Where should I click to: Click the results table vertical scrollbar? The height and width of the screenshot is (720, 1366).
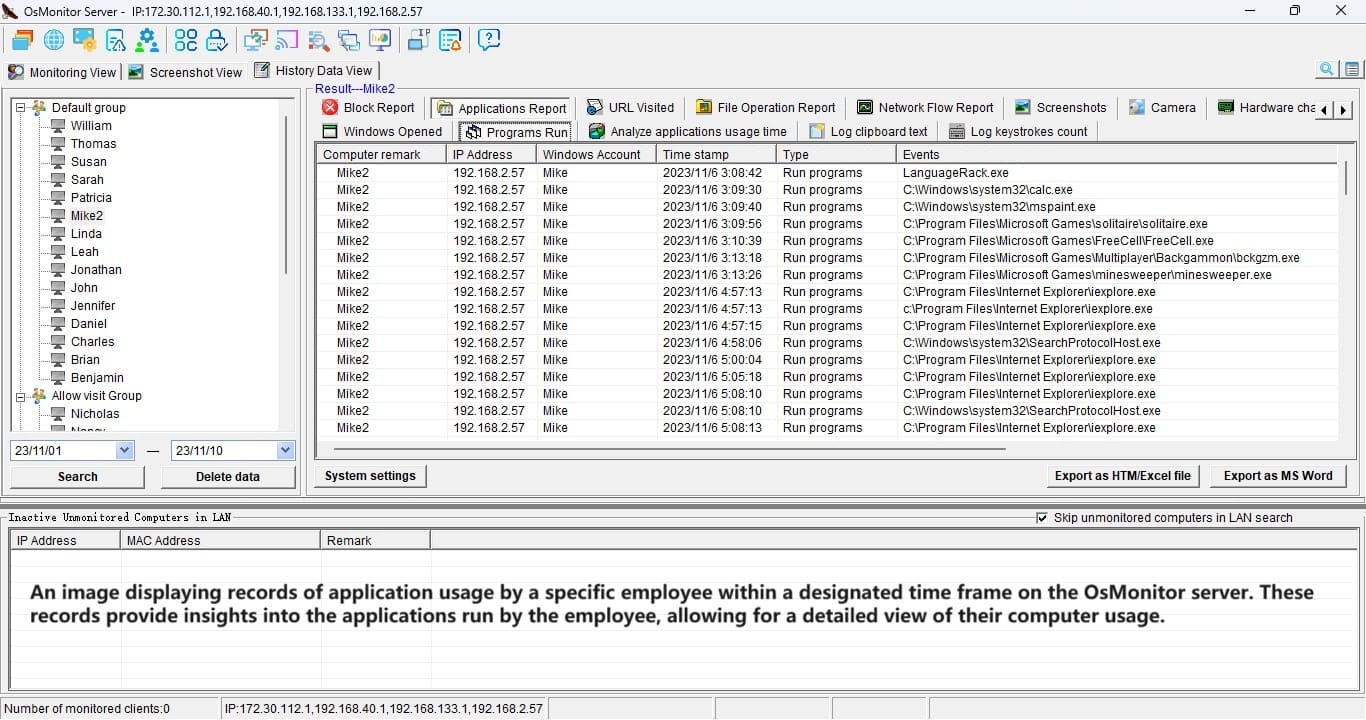pyautogui.click(x=1345, y=178)
